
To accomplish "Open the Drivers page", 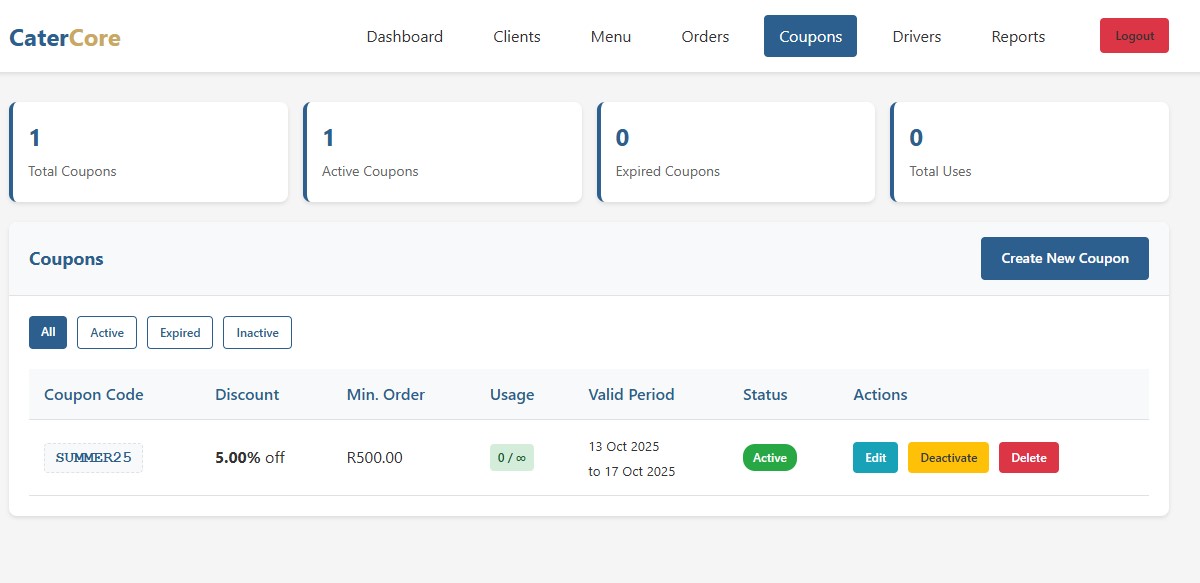I will (x=916, y=36).
